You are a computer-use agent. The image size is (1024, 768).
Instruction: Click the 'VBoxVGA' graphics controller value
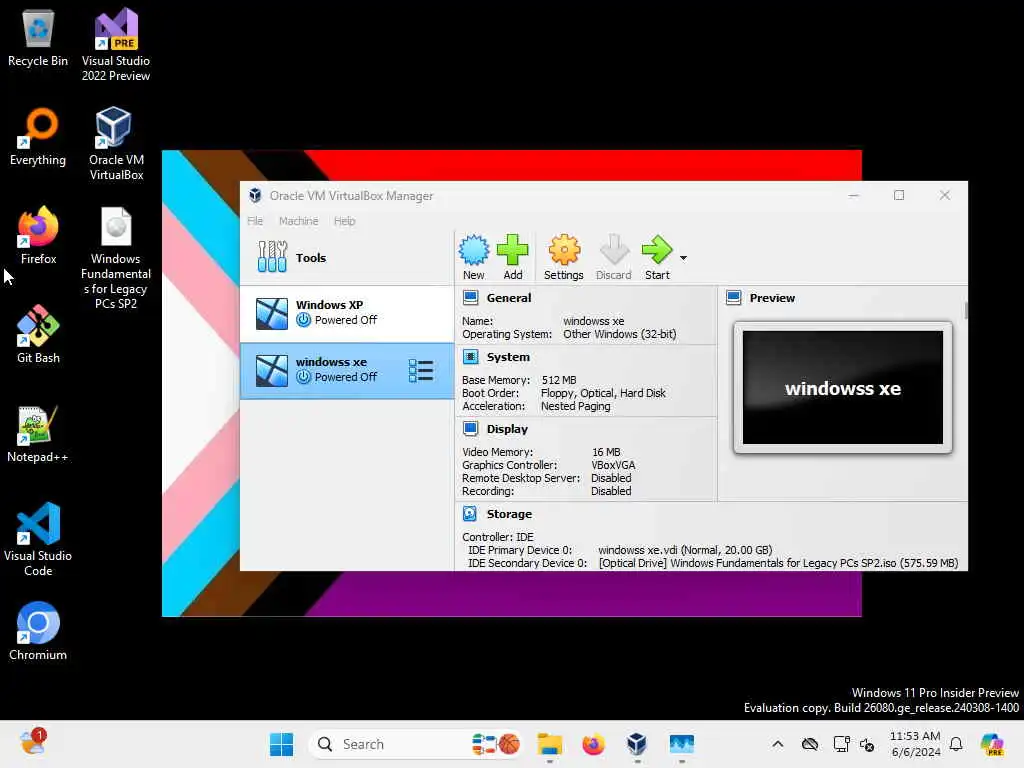click(613, 465)
